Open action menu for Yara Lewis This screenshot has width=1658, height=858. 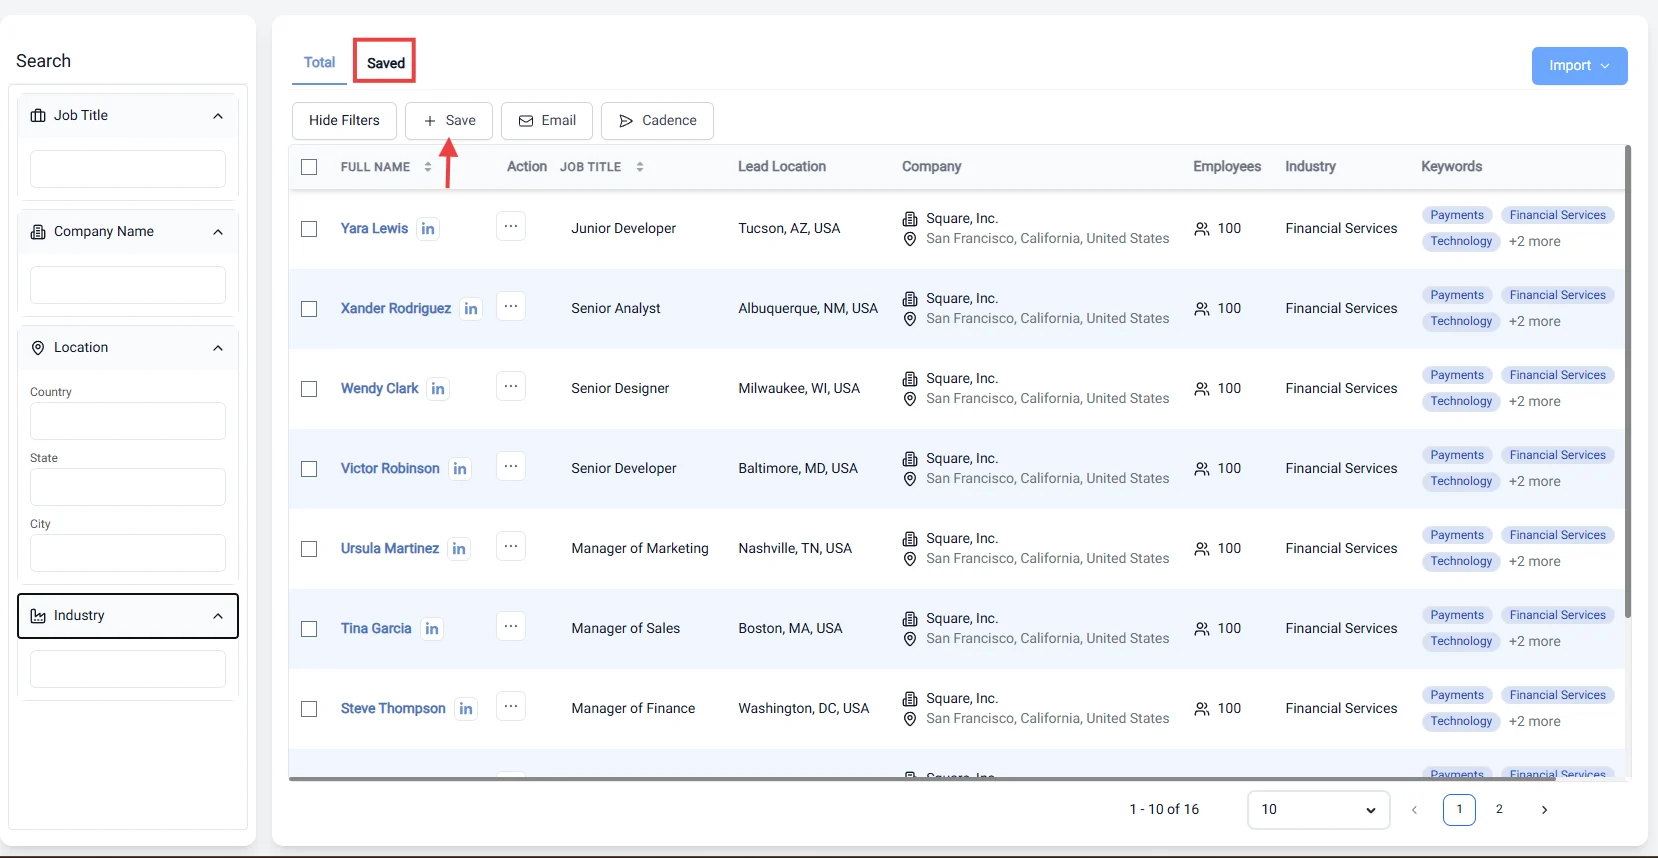coord(511,226)
